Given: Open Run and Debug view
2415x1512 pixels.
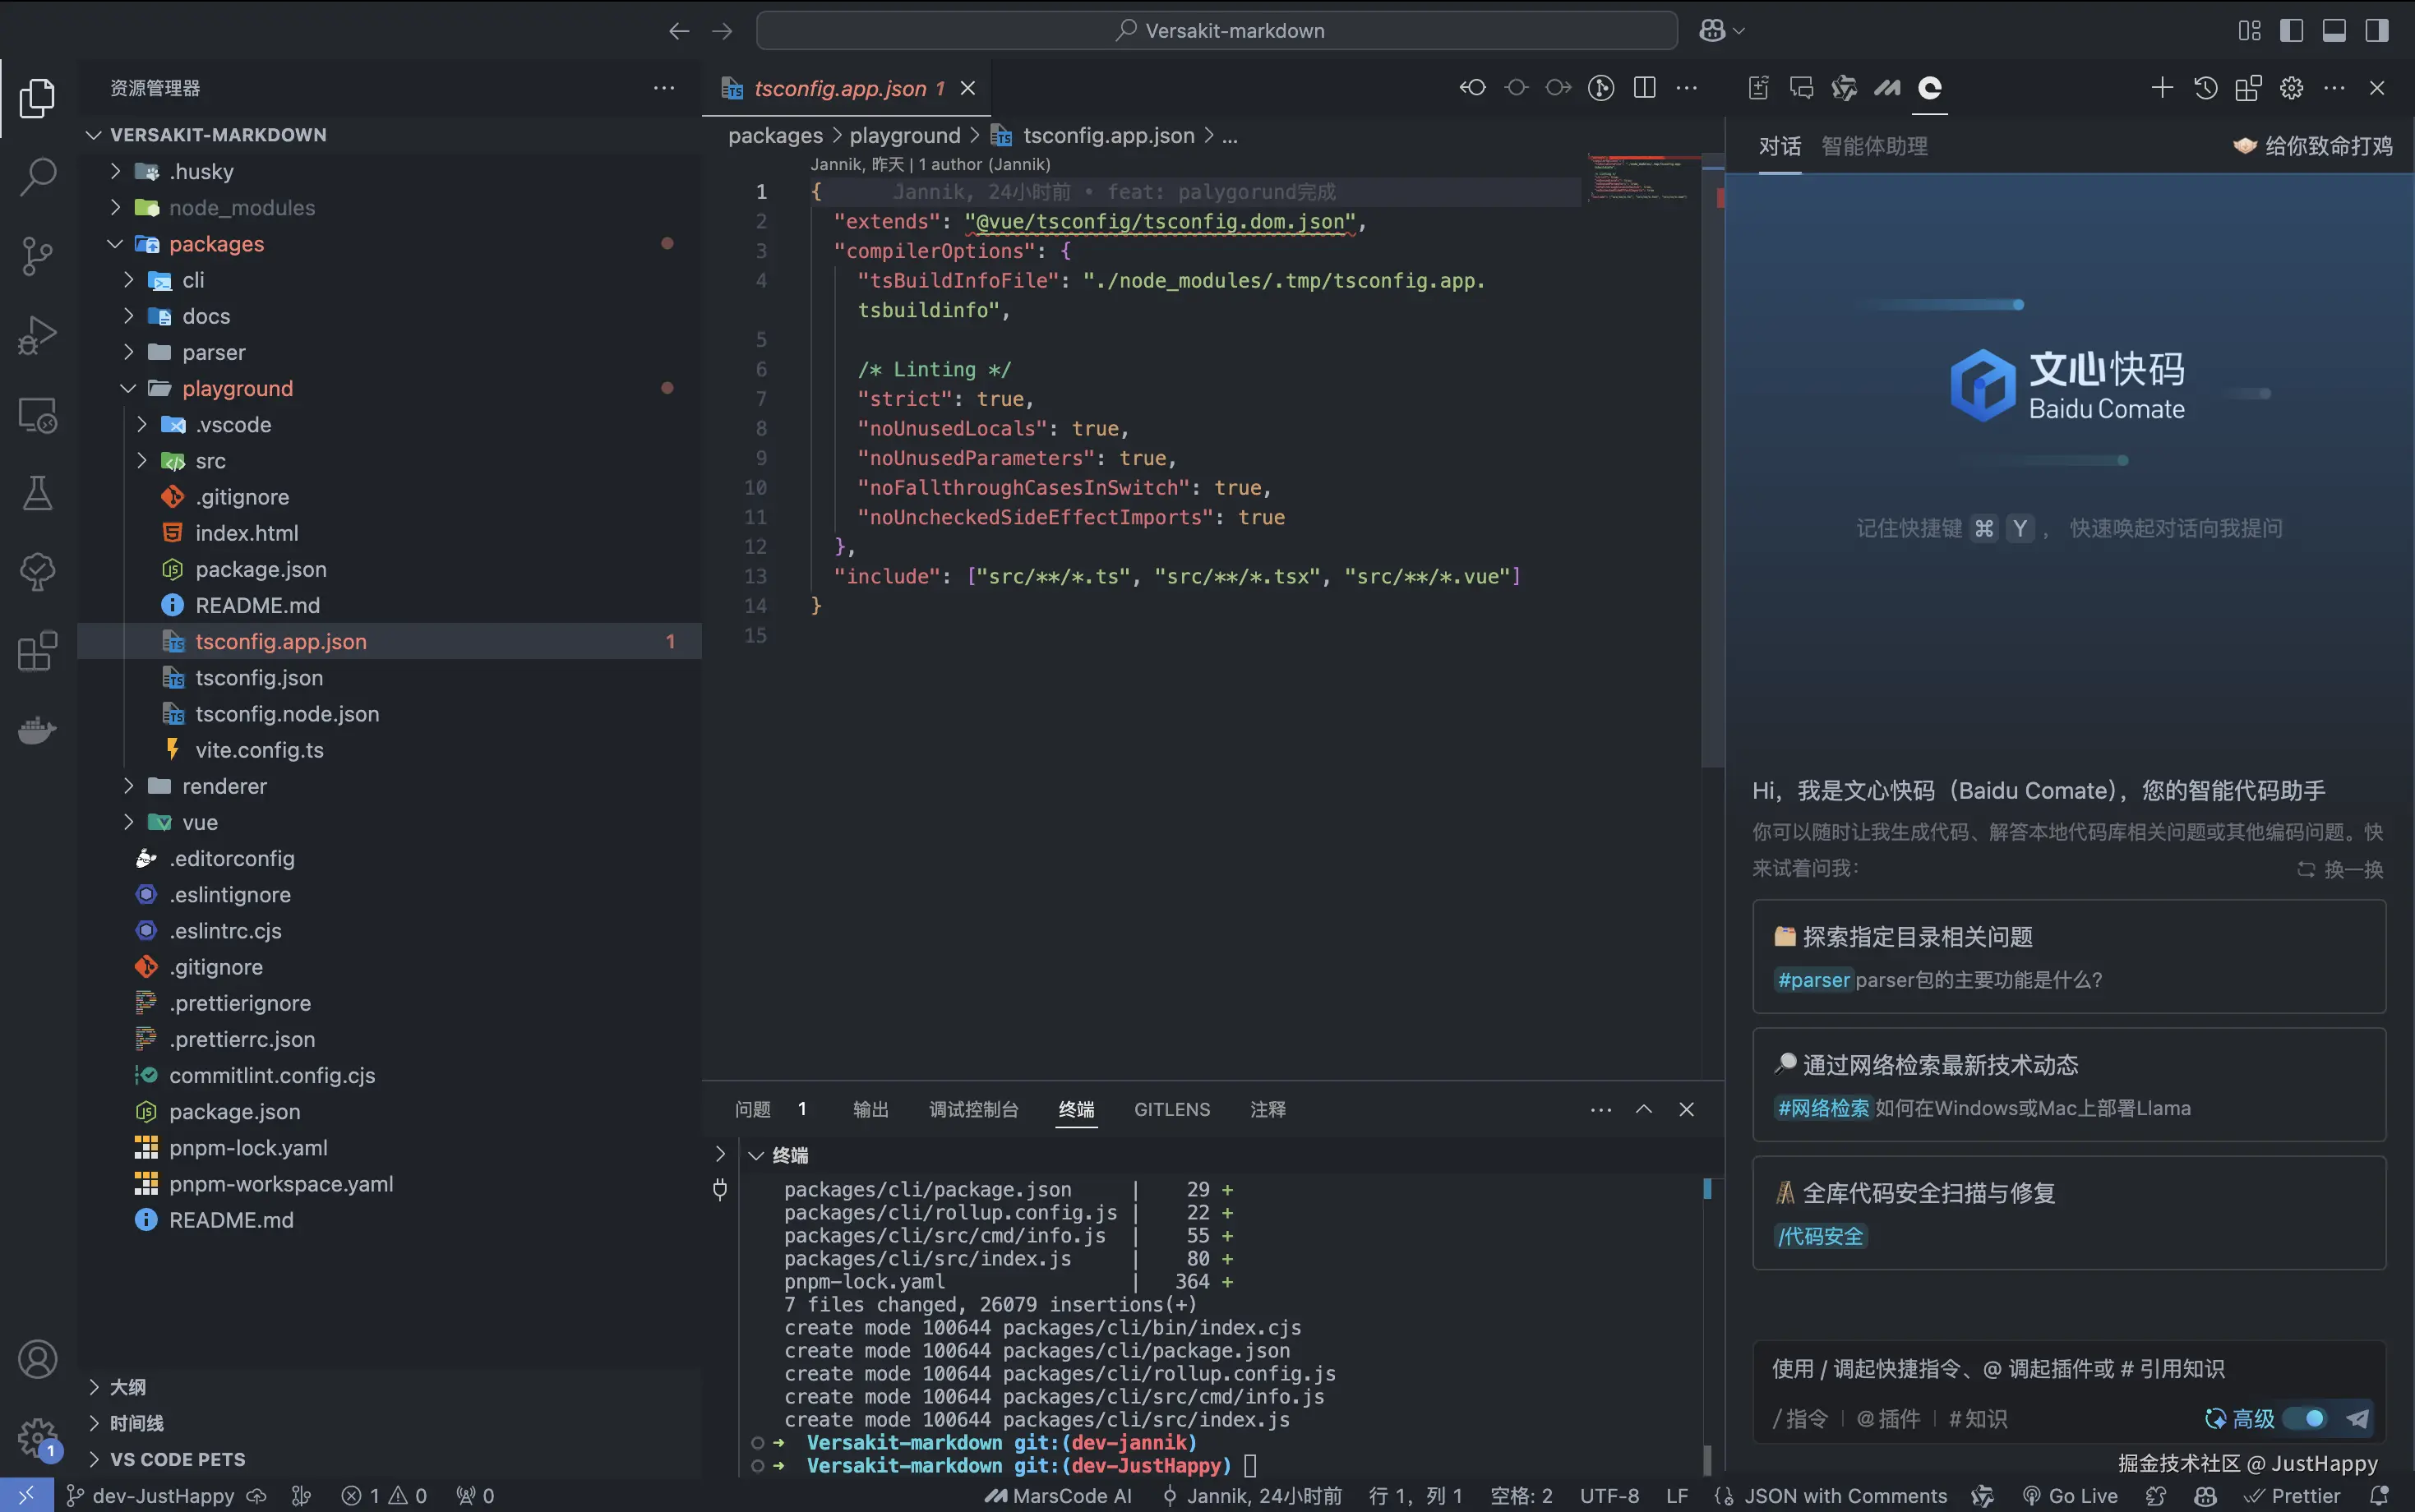Looking at the screenshot, I should coord(38,335).
